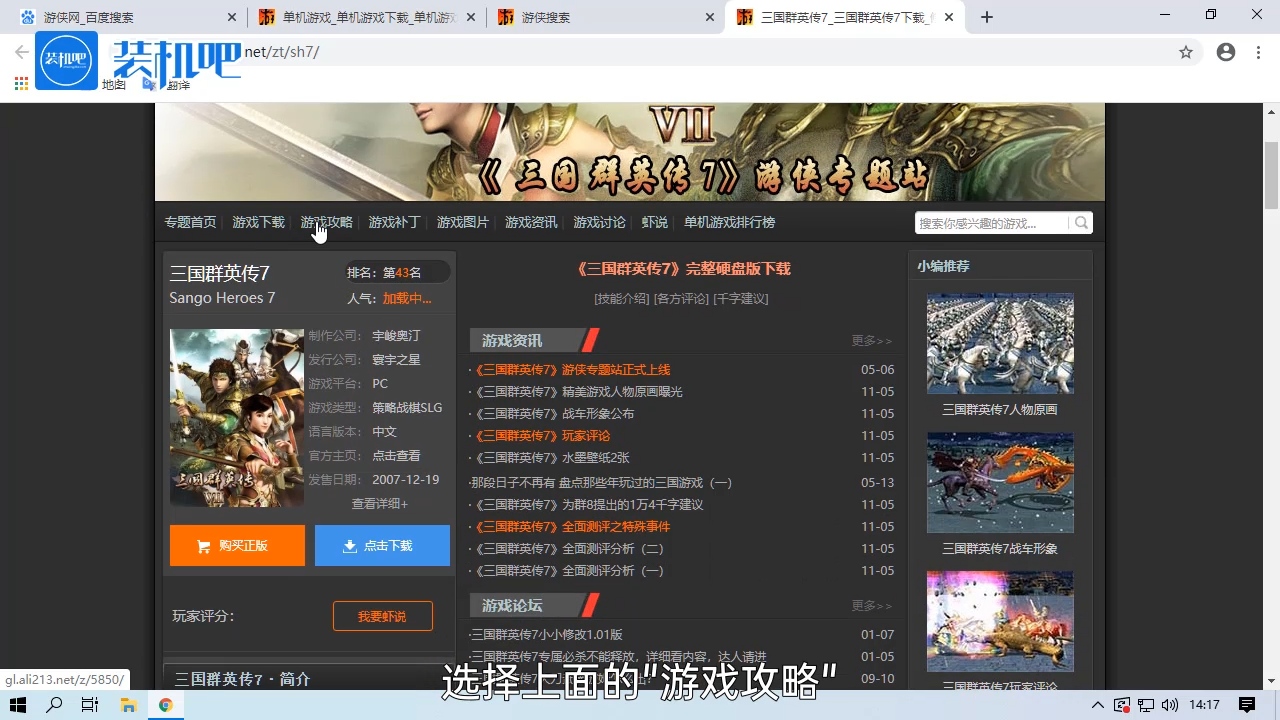The image size is (1280, 720).
Task: Click the shopping cart icon on 购买正版
Action: (203, 545)
